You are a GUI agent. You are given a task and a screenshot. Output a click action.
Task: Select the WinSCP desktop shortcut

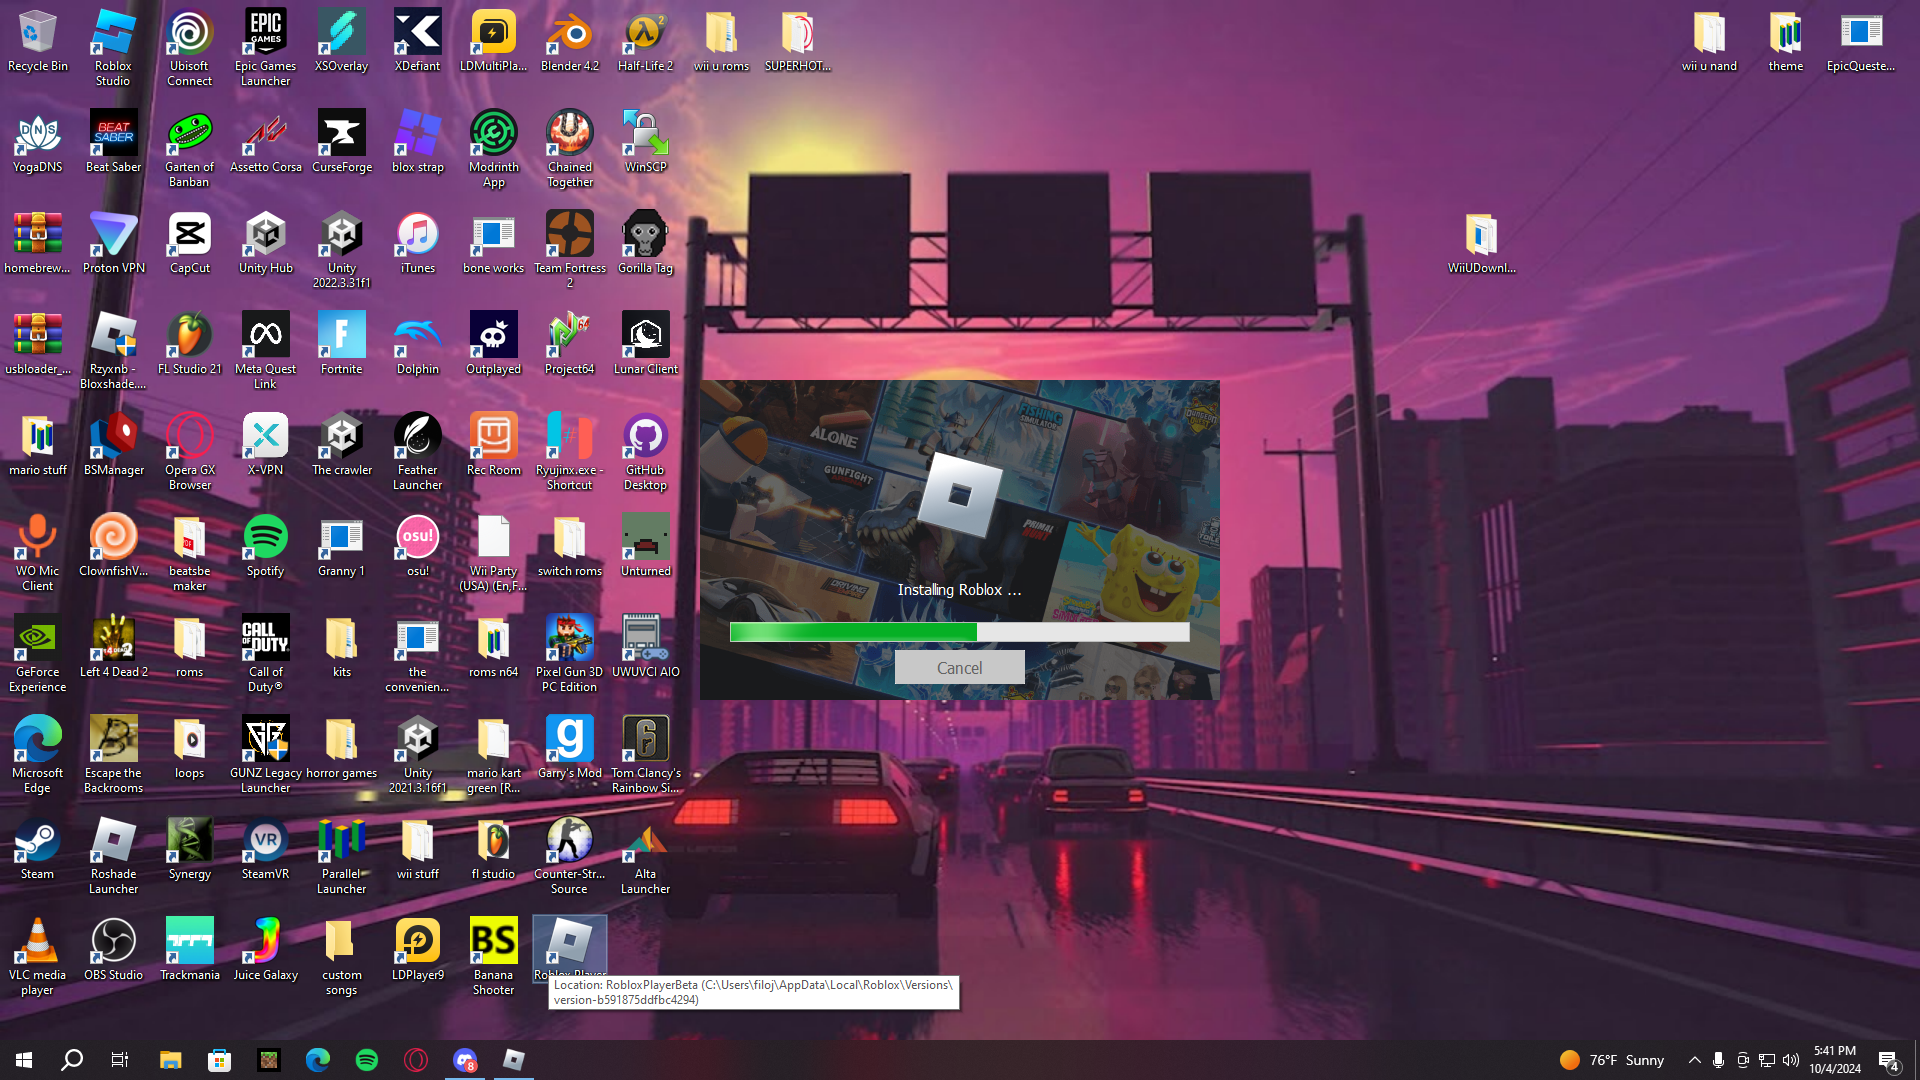645,143
